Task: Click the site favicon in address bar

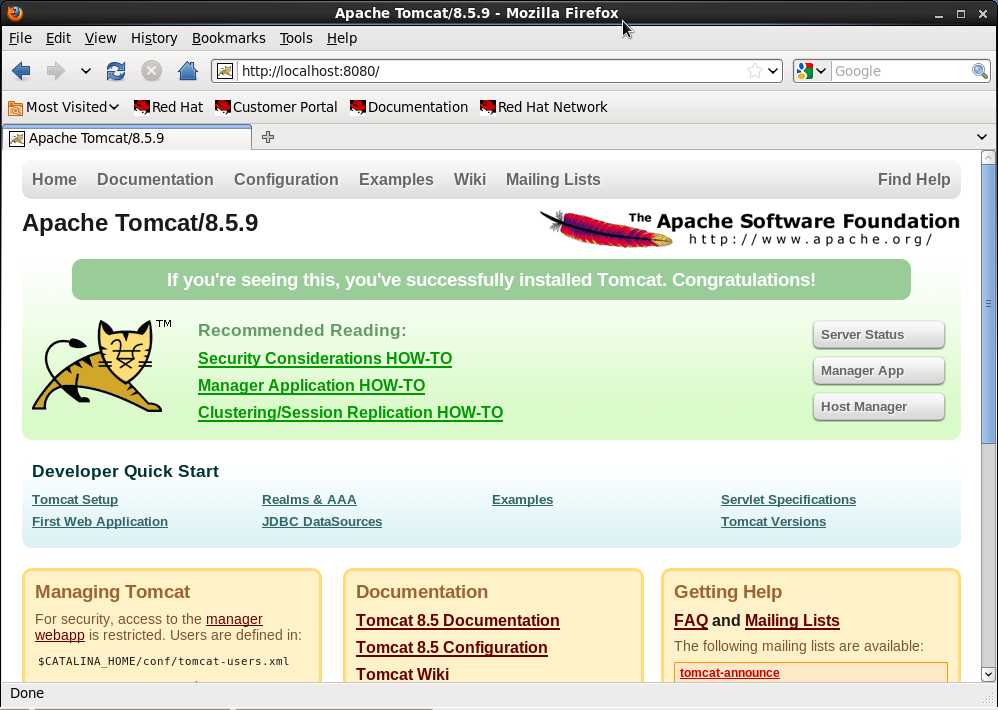Action: 225,71
